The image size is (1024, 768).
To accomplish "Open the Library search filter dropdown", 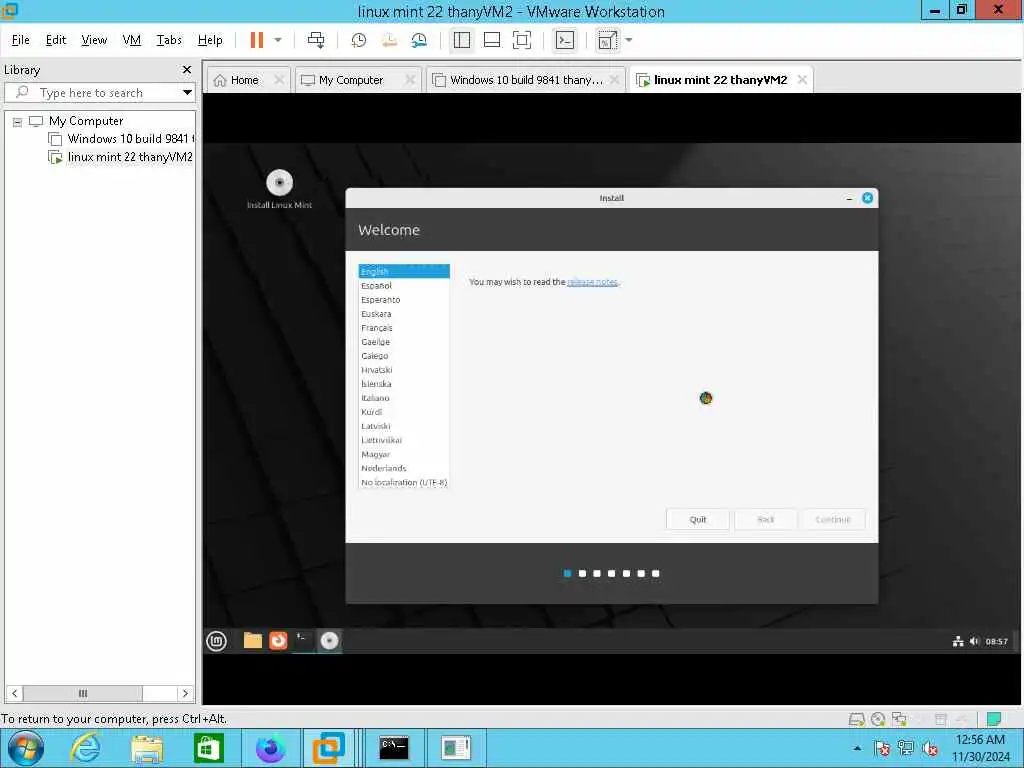I will [187, 93].
